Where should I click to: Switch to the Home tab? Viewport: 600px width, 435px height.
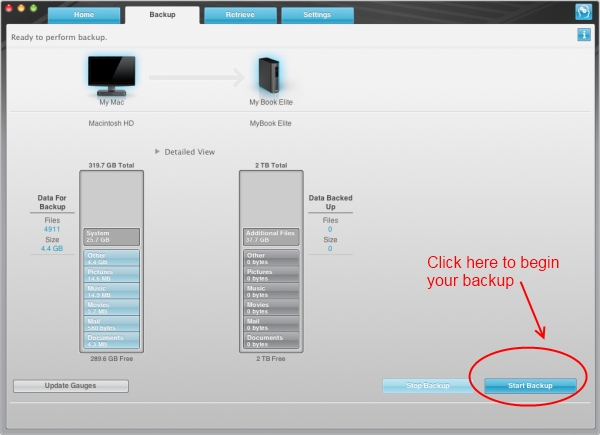pos(84,15)
